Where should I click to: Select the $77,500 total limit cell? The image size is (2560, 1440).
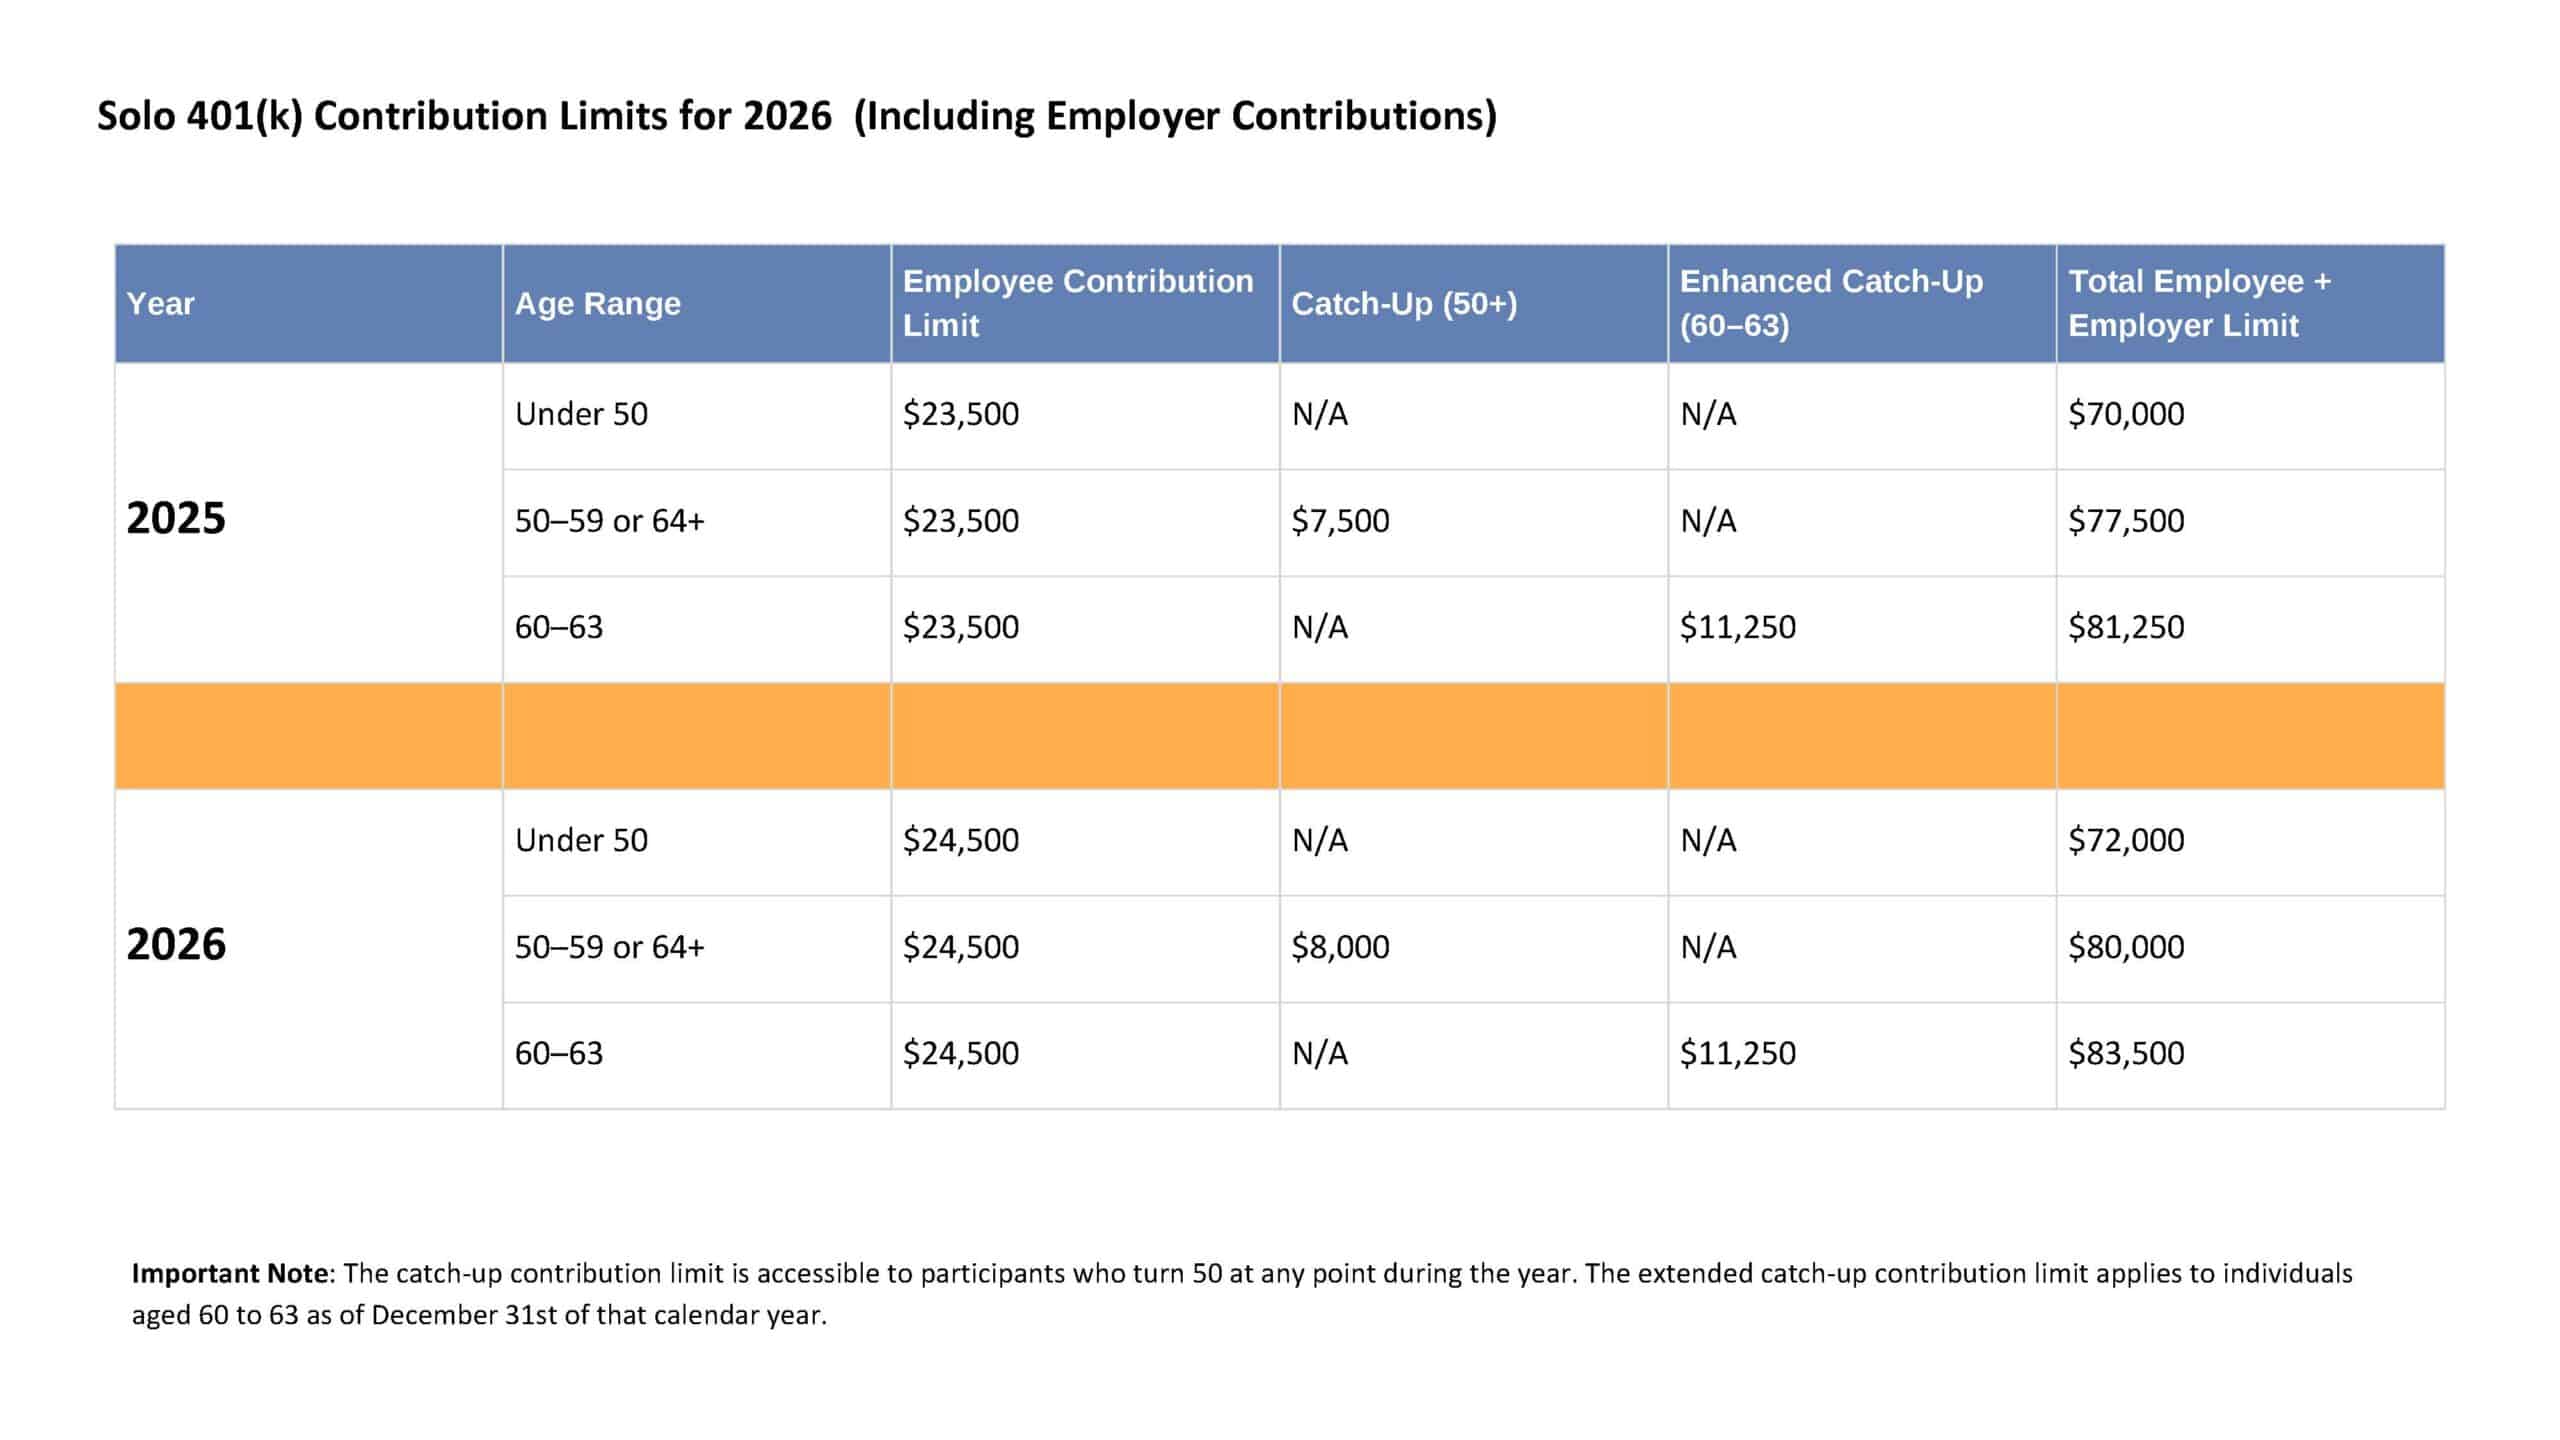point(2126,521)
